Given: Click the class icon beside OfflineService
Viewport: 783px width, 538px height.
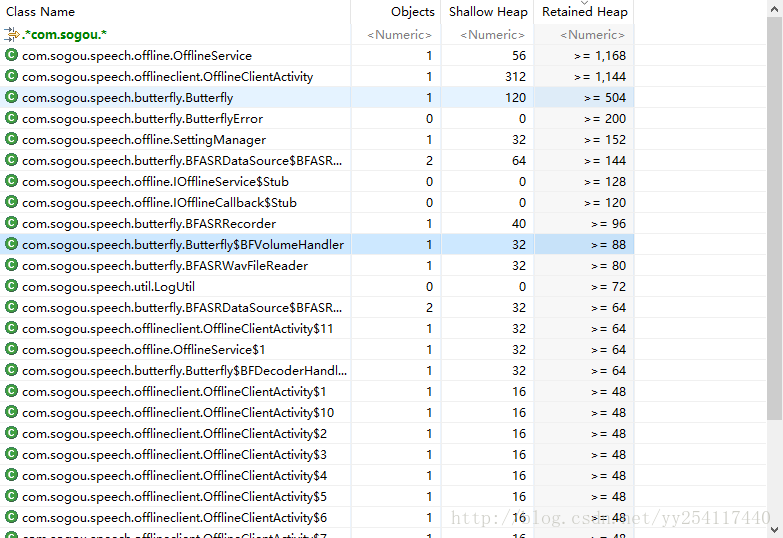Looking at the screenshot, I should 11,56.
